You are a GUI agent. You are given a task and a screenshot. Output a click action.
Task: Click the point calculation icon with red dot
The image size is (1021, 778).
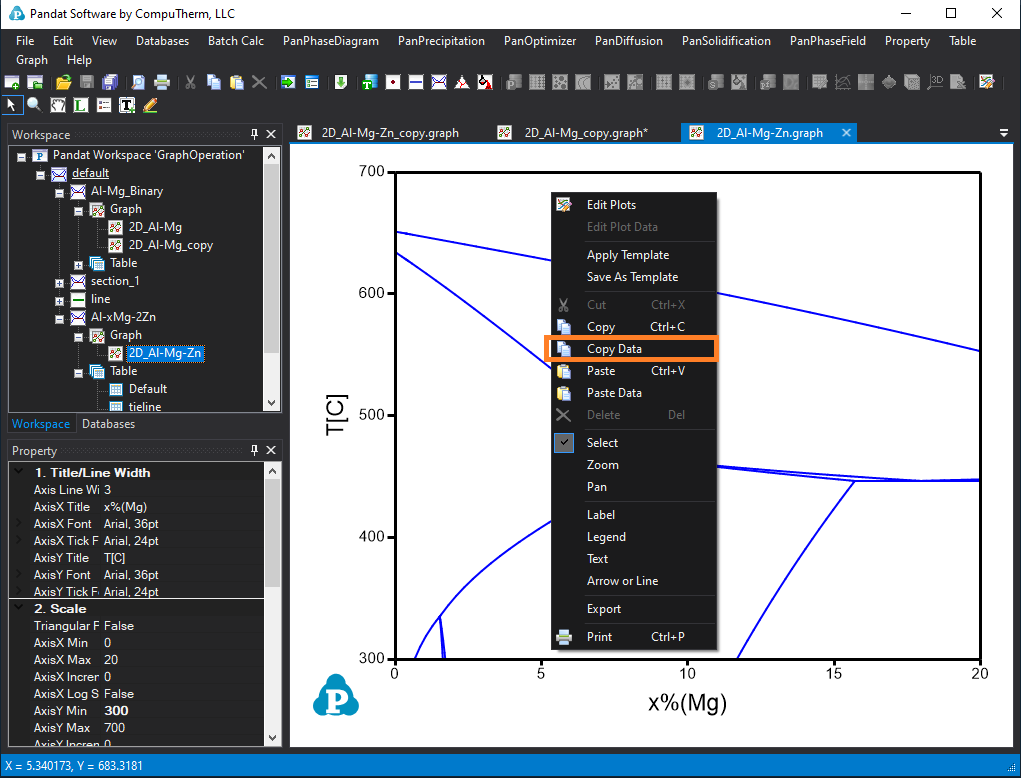pyautogui.click(x=393, y=82)
